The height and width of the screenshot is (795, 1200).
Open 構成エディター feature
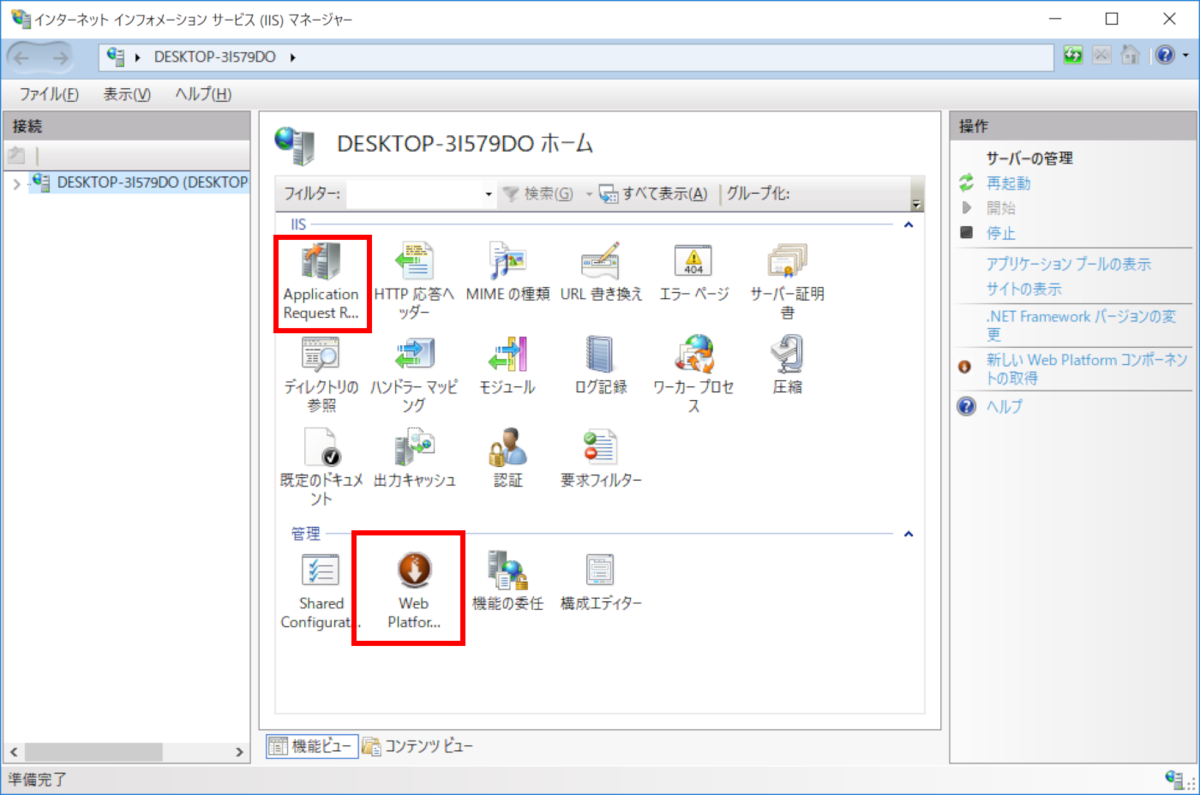pos(601,582)
